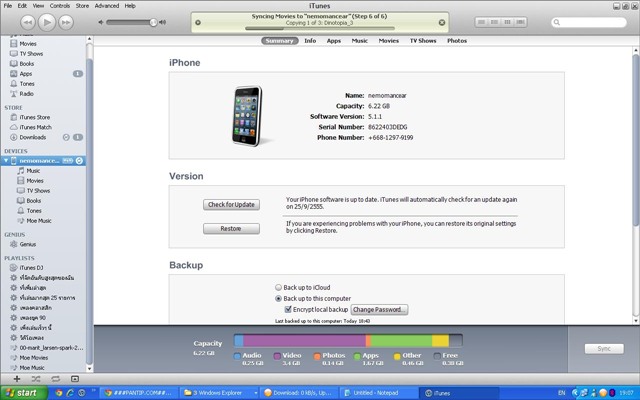
Task: Select the Summary tab
Action: coord(280,41)
